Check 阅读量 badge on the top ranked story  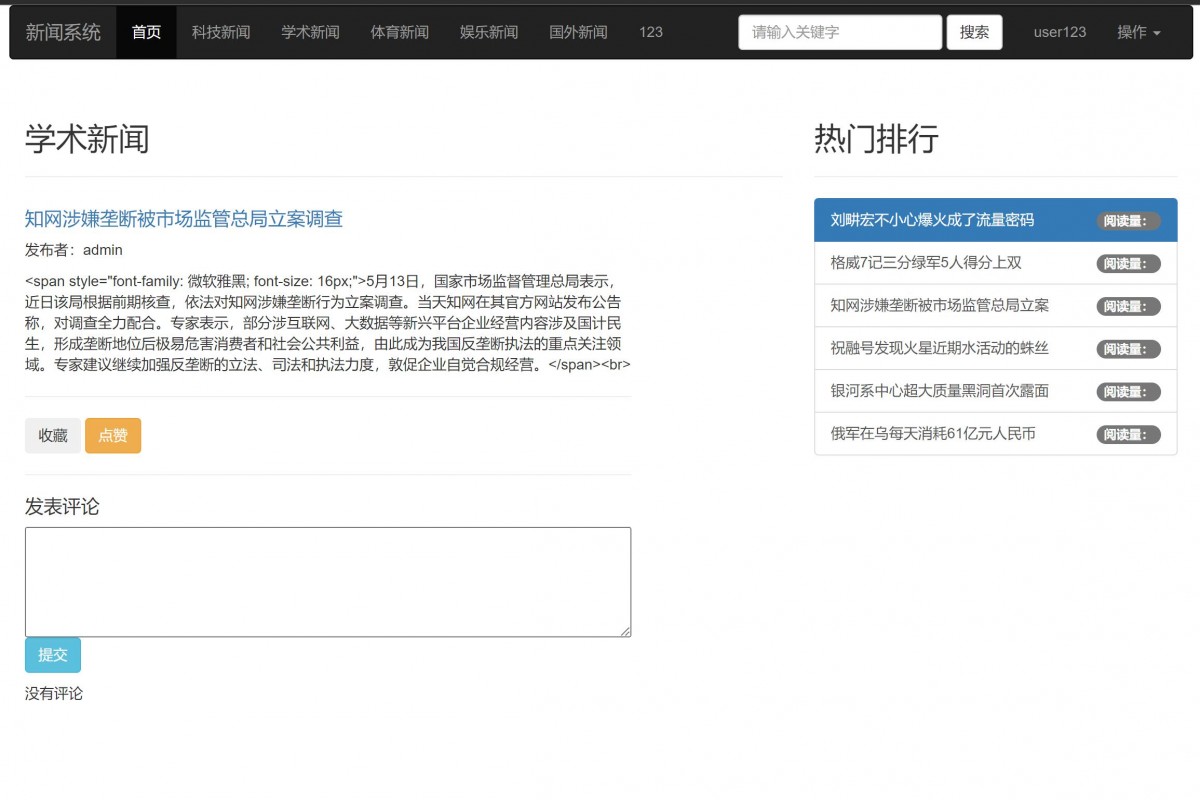click(1128, 219)
